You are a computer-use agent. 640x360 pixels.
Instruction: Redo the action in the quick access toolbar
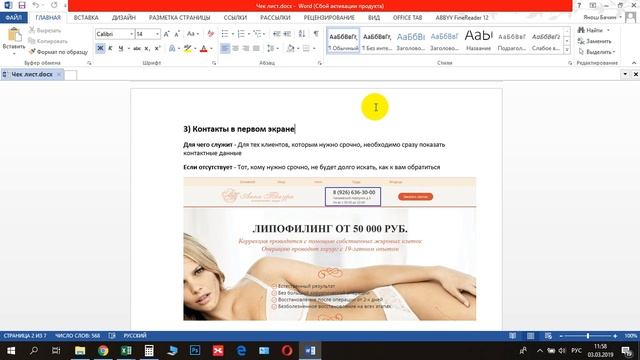coord(54,5)
